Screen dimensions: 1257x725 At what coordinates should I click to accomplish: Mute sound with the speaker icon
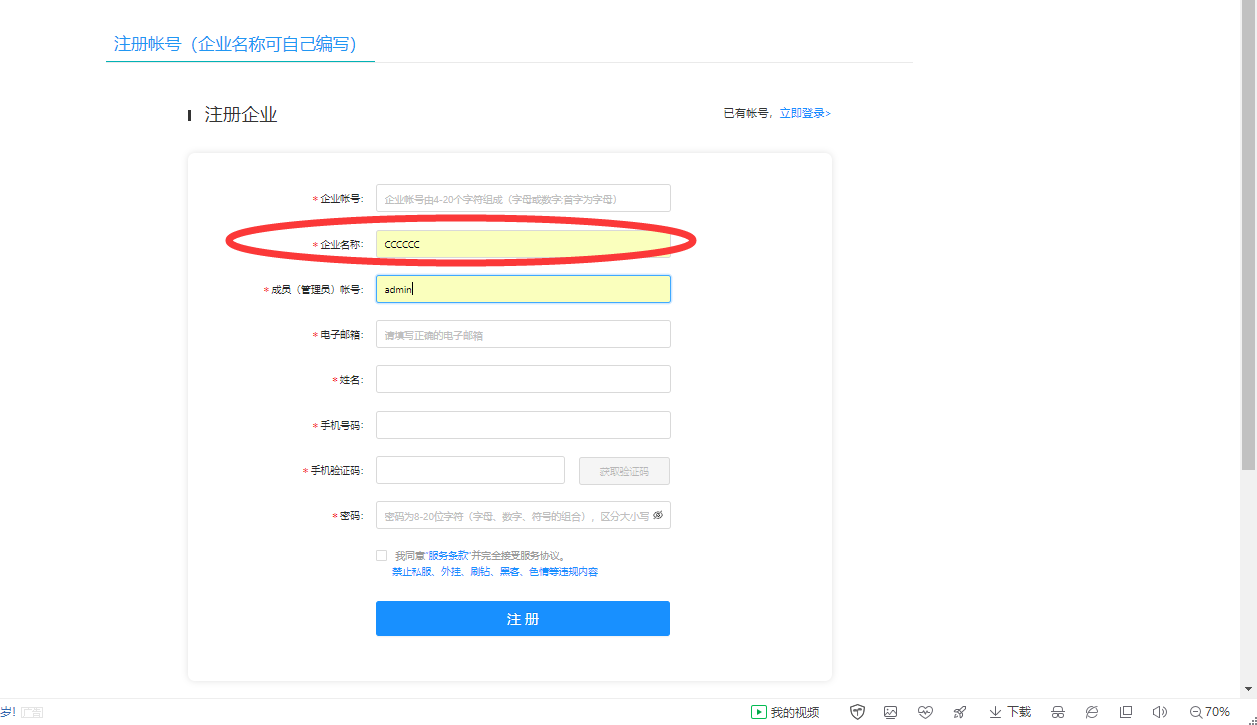click(x=1160, y=712)
